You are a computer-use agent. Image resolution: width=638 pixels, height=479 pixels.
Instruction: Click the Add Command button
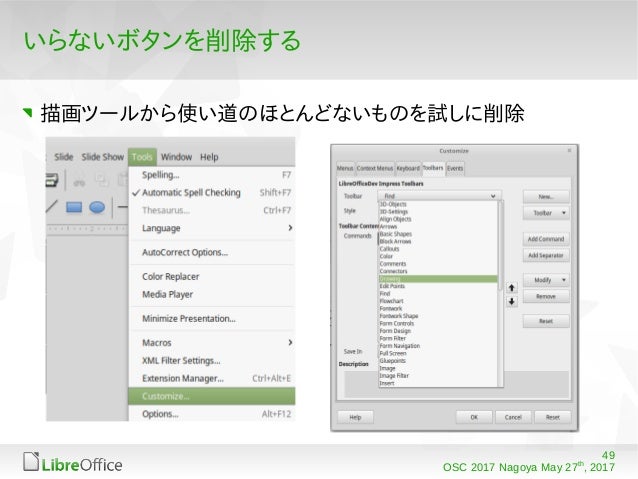click(546, 239)
